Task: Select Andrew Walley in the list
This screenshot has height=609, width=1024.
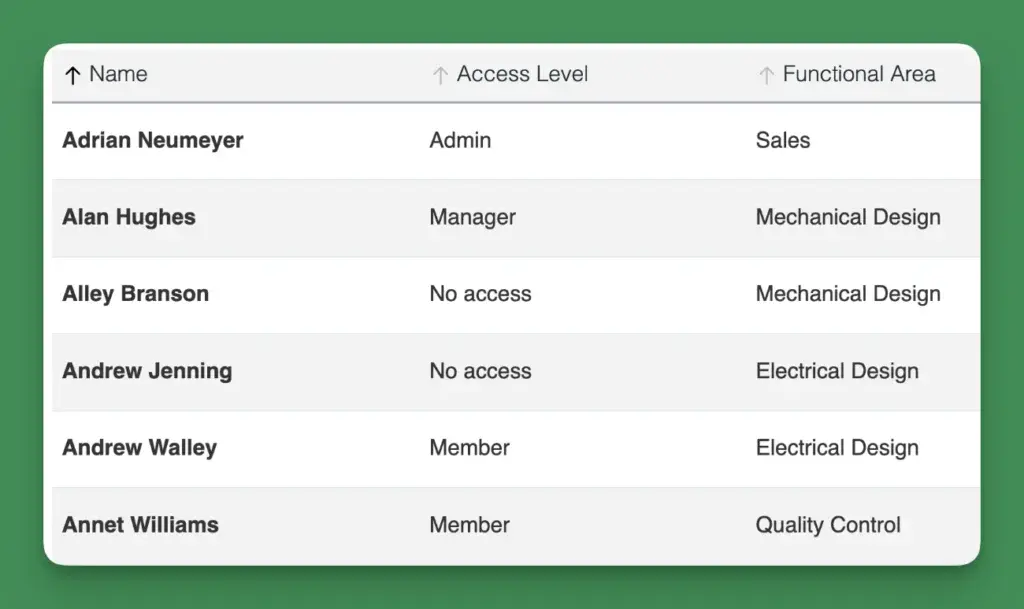Action: tap(139, 448)
